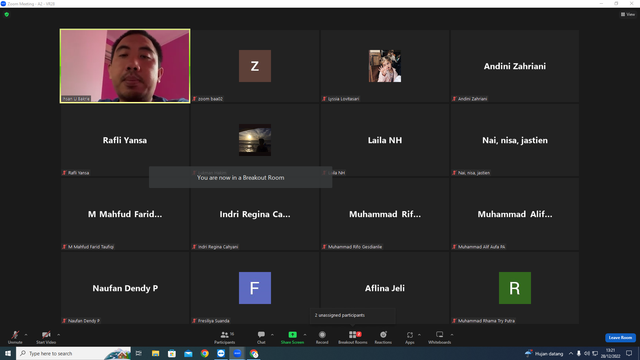The image size is (640, 360).
Task: Open File Explorer from taskbar
Action: click(x=155, y=353)
